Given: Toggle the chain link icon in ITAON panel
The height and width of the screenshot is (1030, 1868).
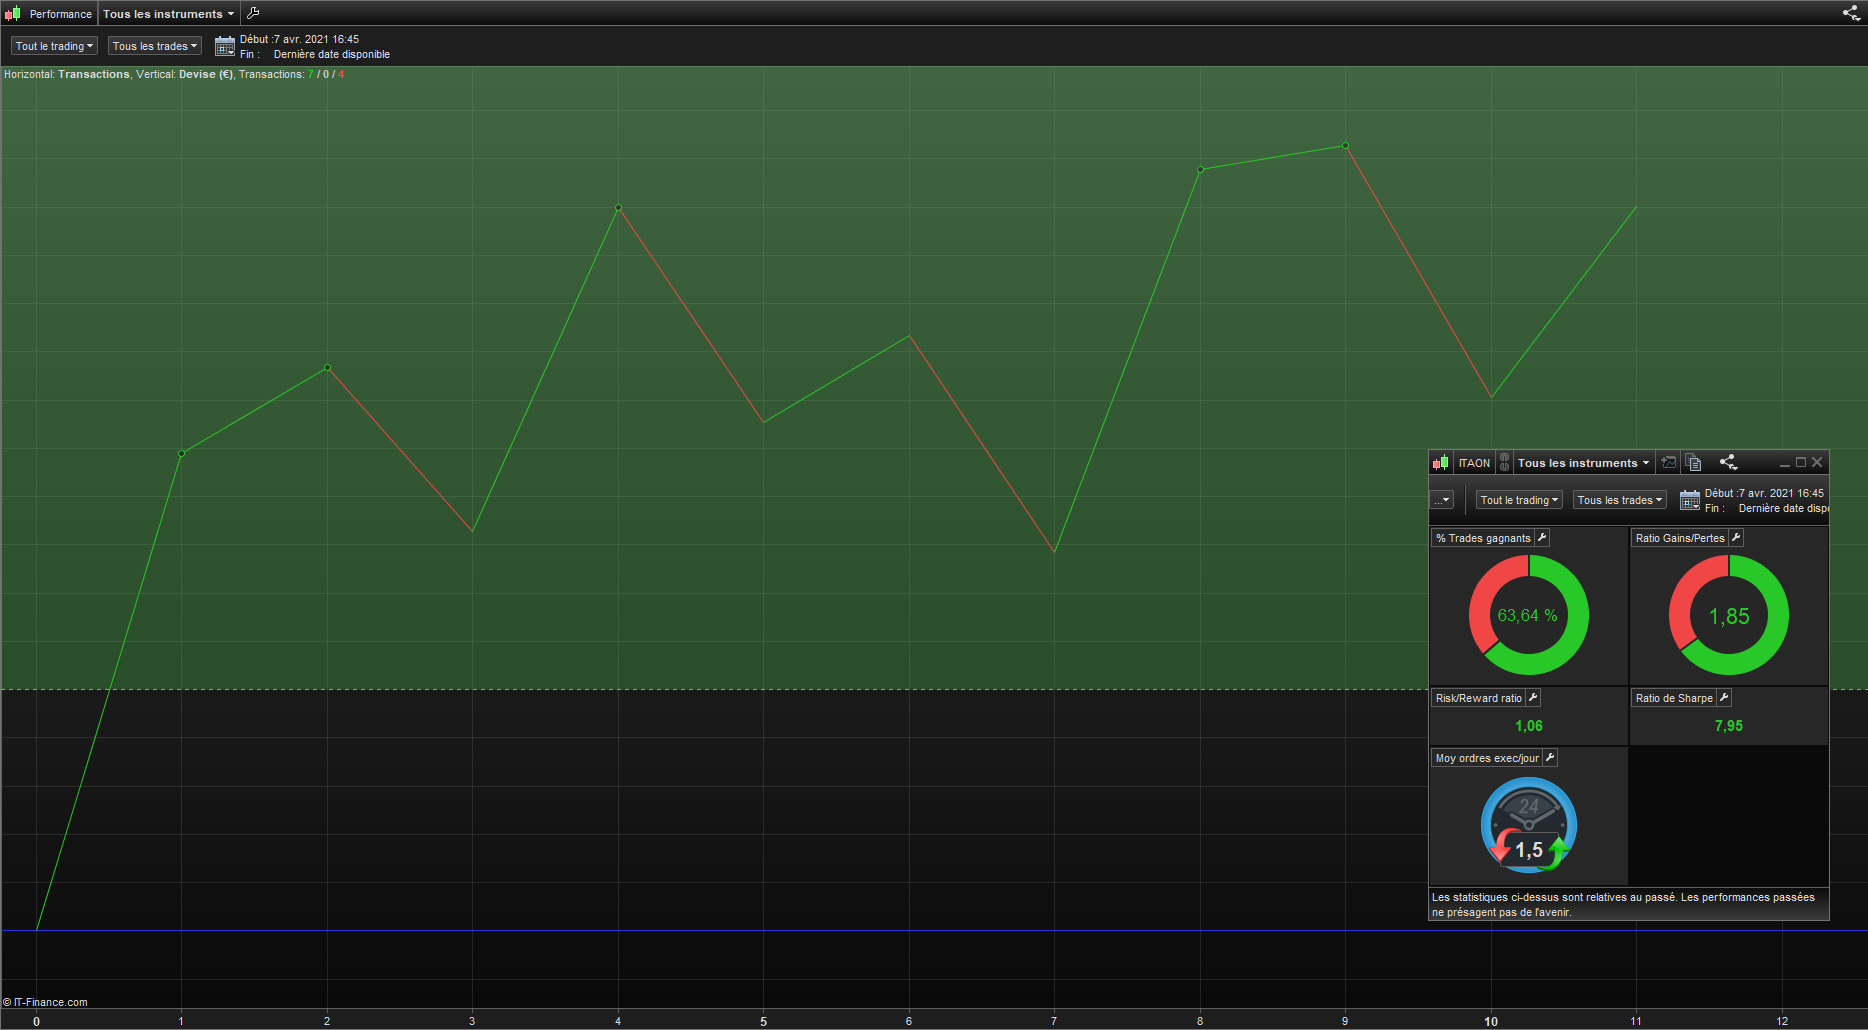Looking at the screenshot, I should pyautogui.click(x=1504, y=462).
